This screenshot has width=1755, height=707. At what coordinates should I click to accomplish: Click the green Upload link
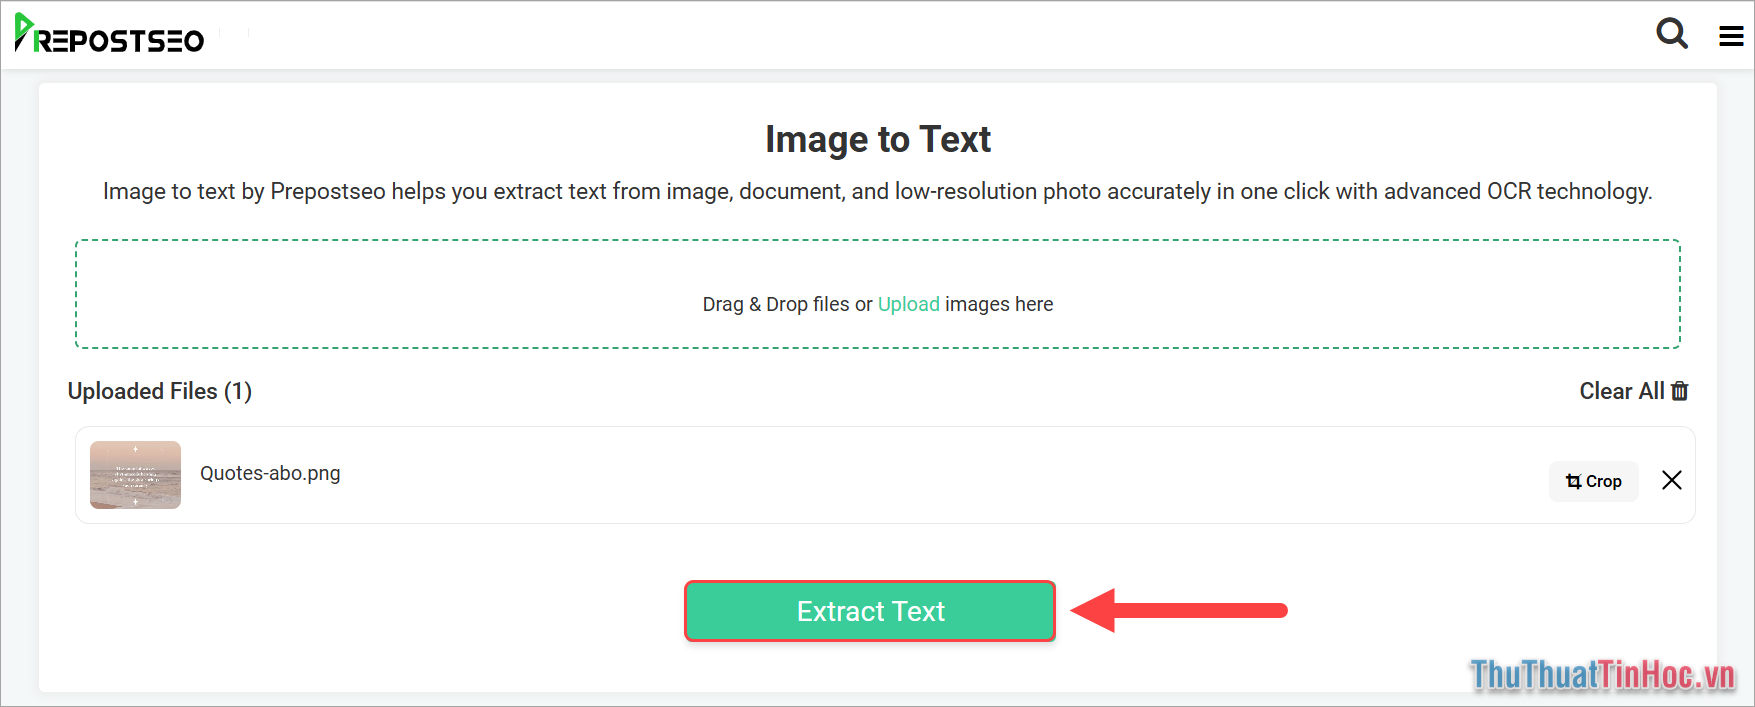coord(908,304)
